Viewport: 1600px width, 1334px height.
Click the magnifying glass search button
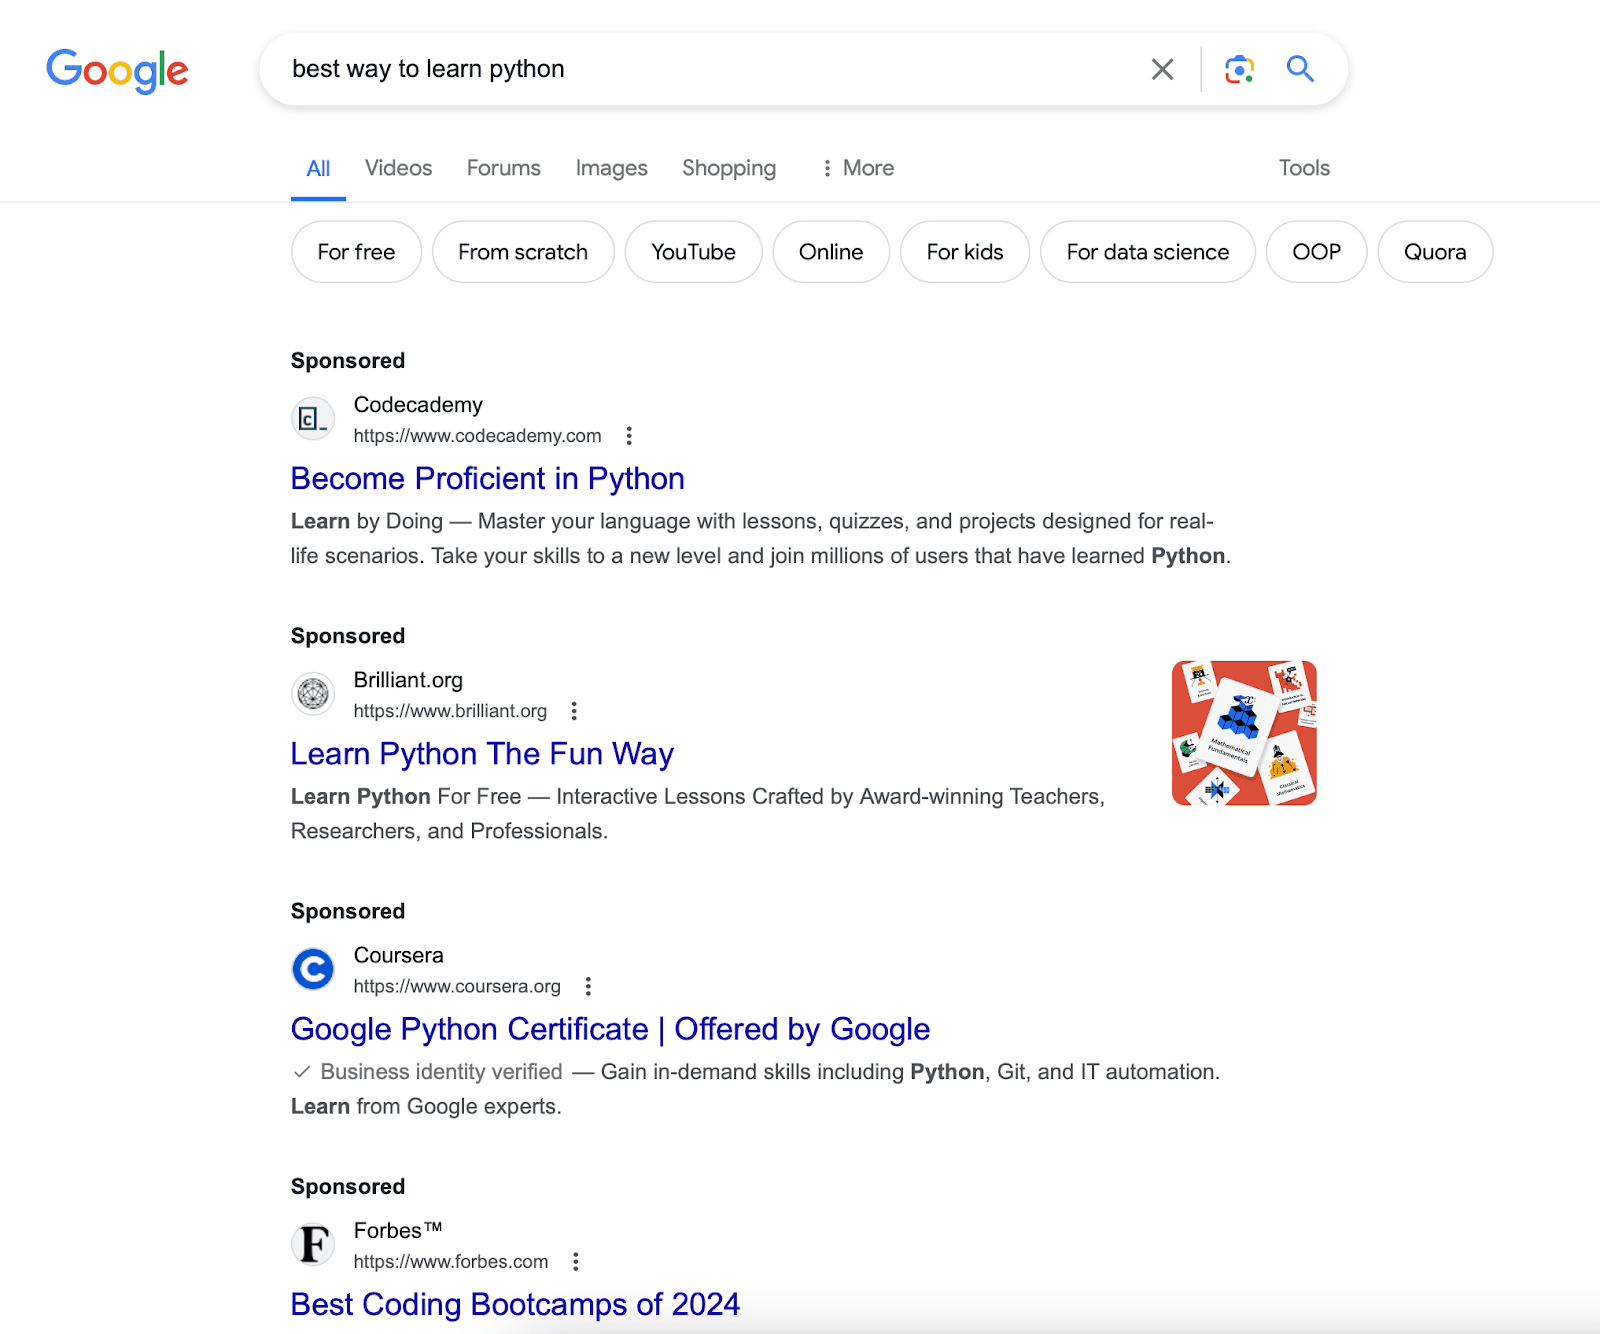pyautogui.click(x=1300, y=68)
